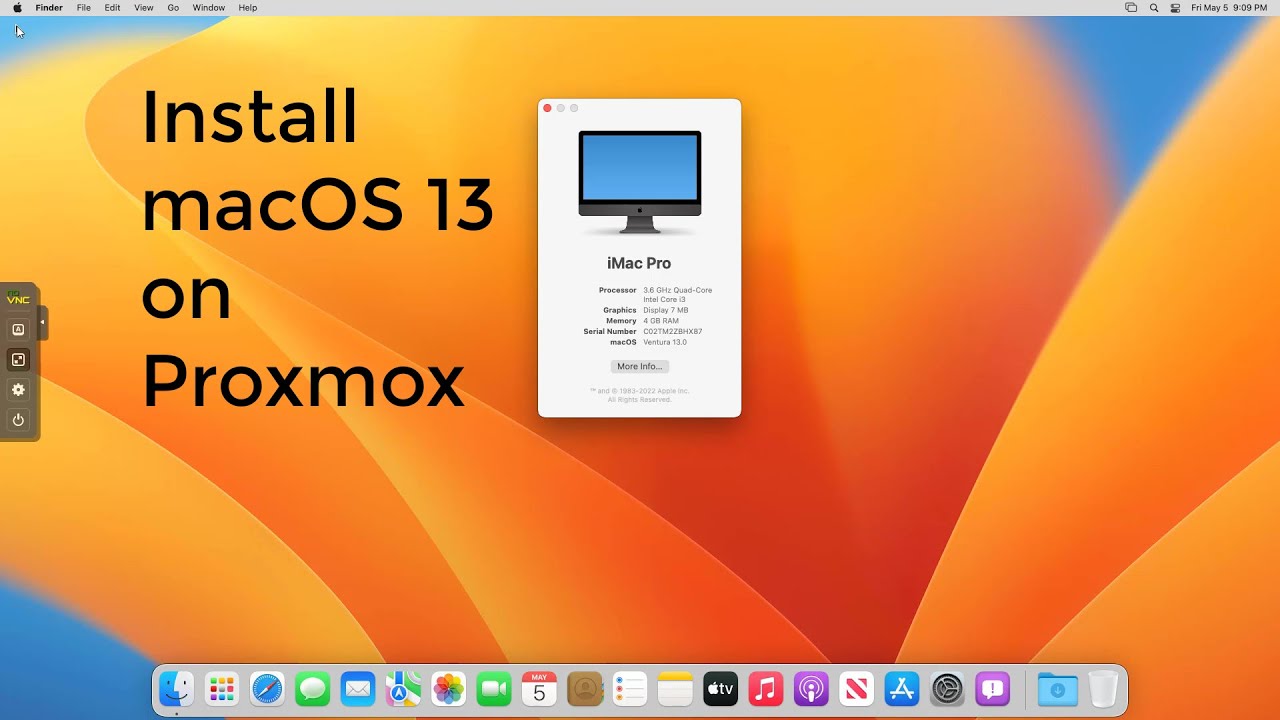Open noVNC settings gear
This screenshot has width=1280, height=720.
18,389
